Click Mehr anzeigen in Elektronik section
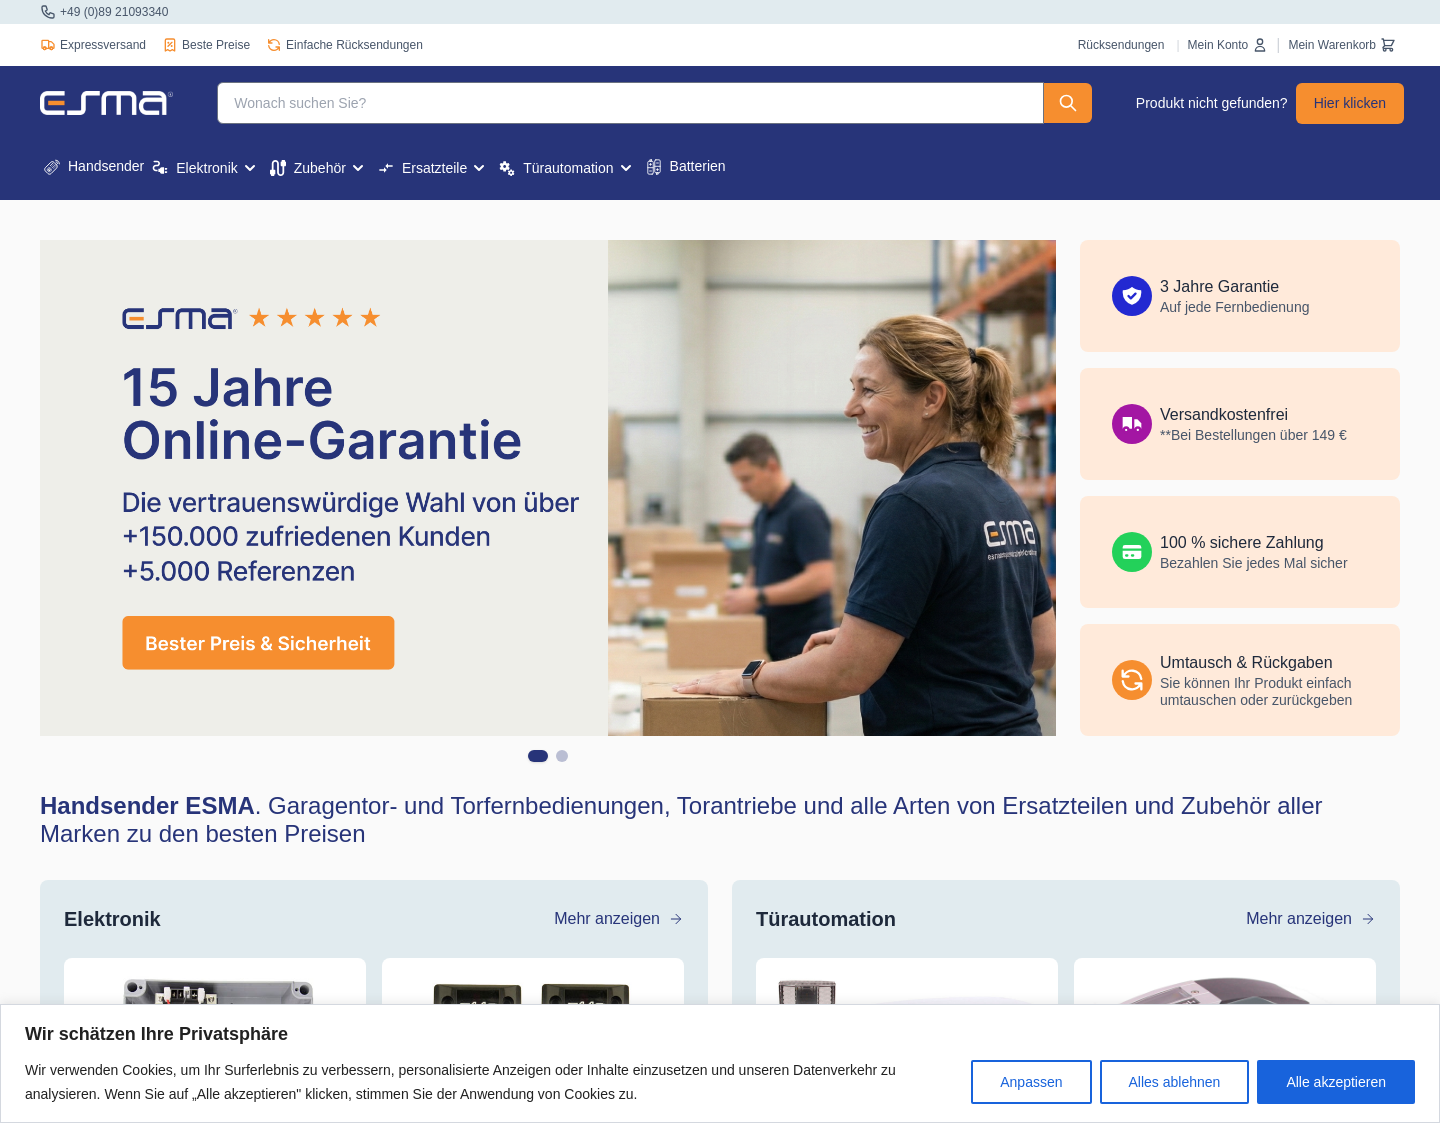1440x1123 pixels. 618,919
